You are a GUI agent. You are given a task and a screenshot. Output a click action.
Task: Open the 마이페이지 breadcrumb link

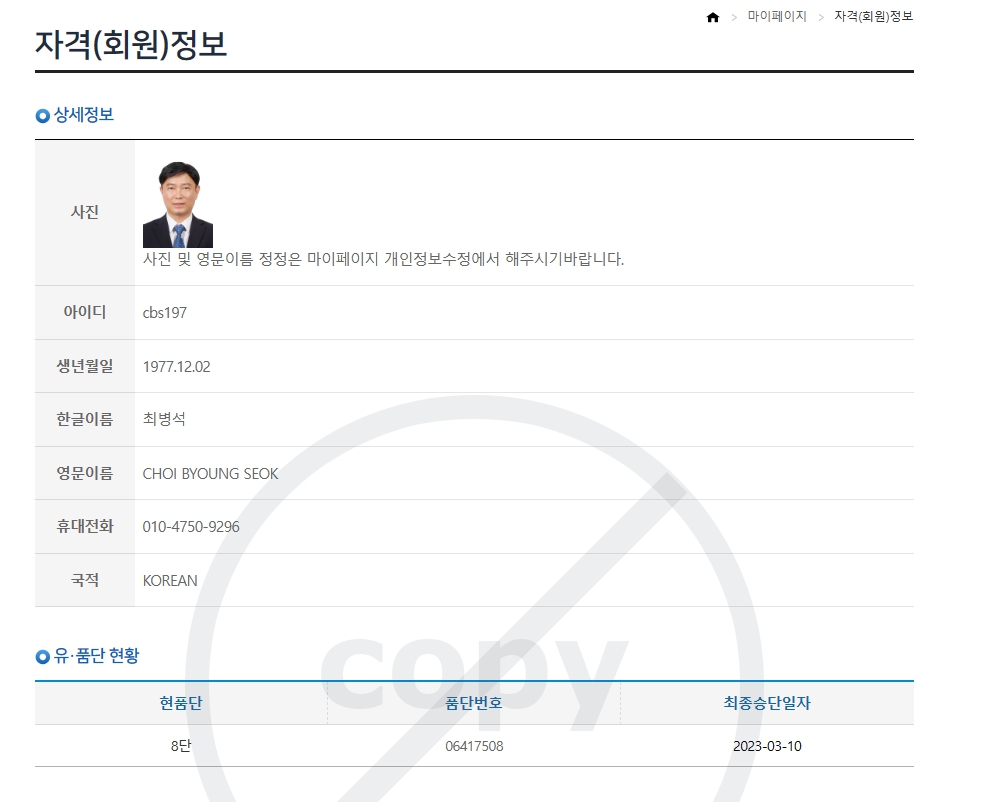(x=776, y=16)
